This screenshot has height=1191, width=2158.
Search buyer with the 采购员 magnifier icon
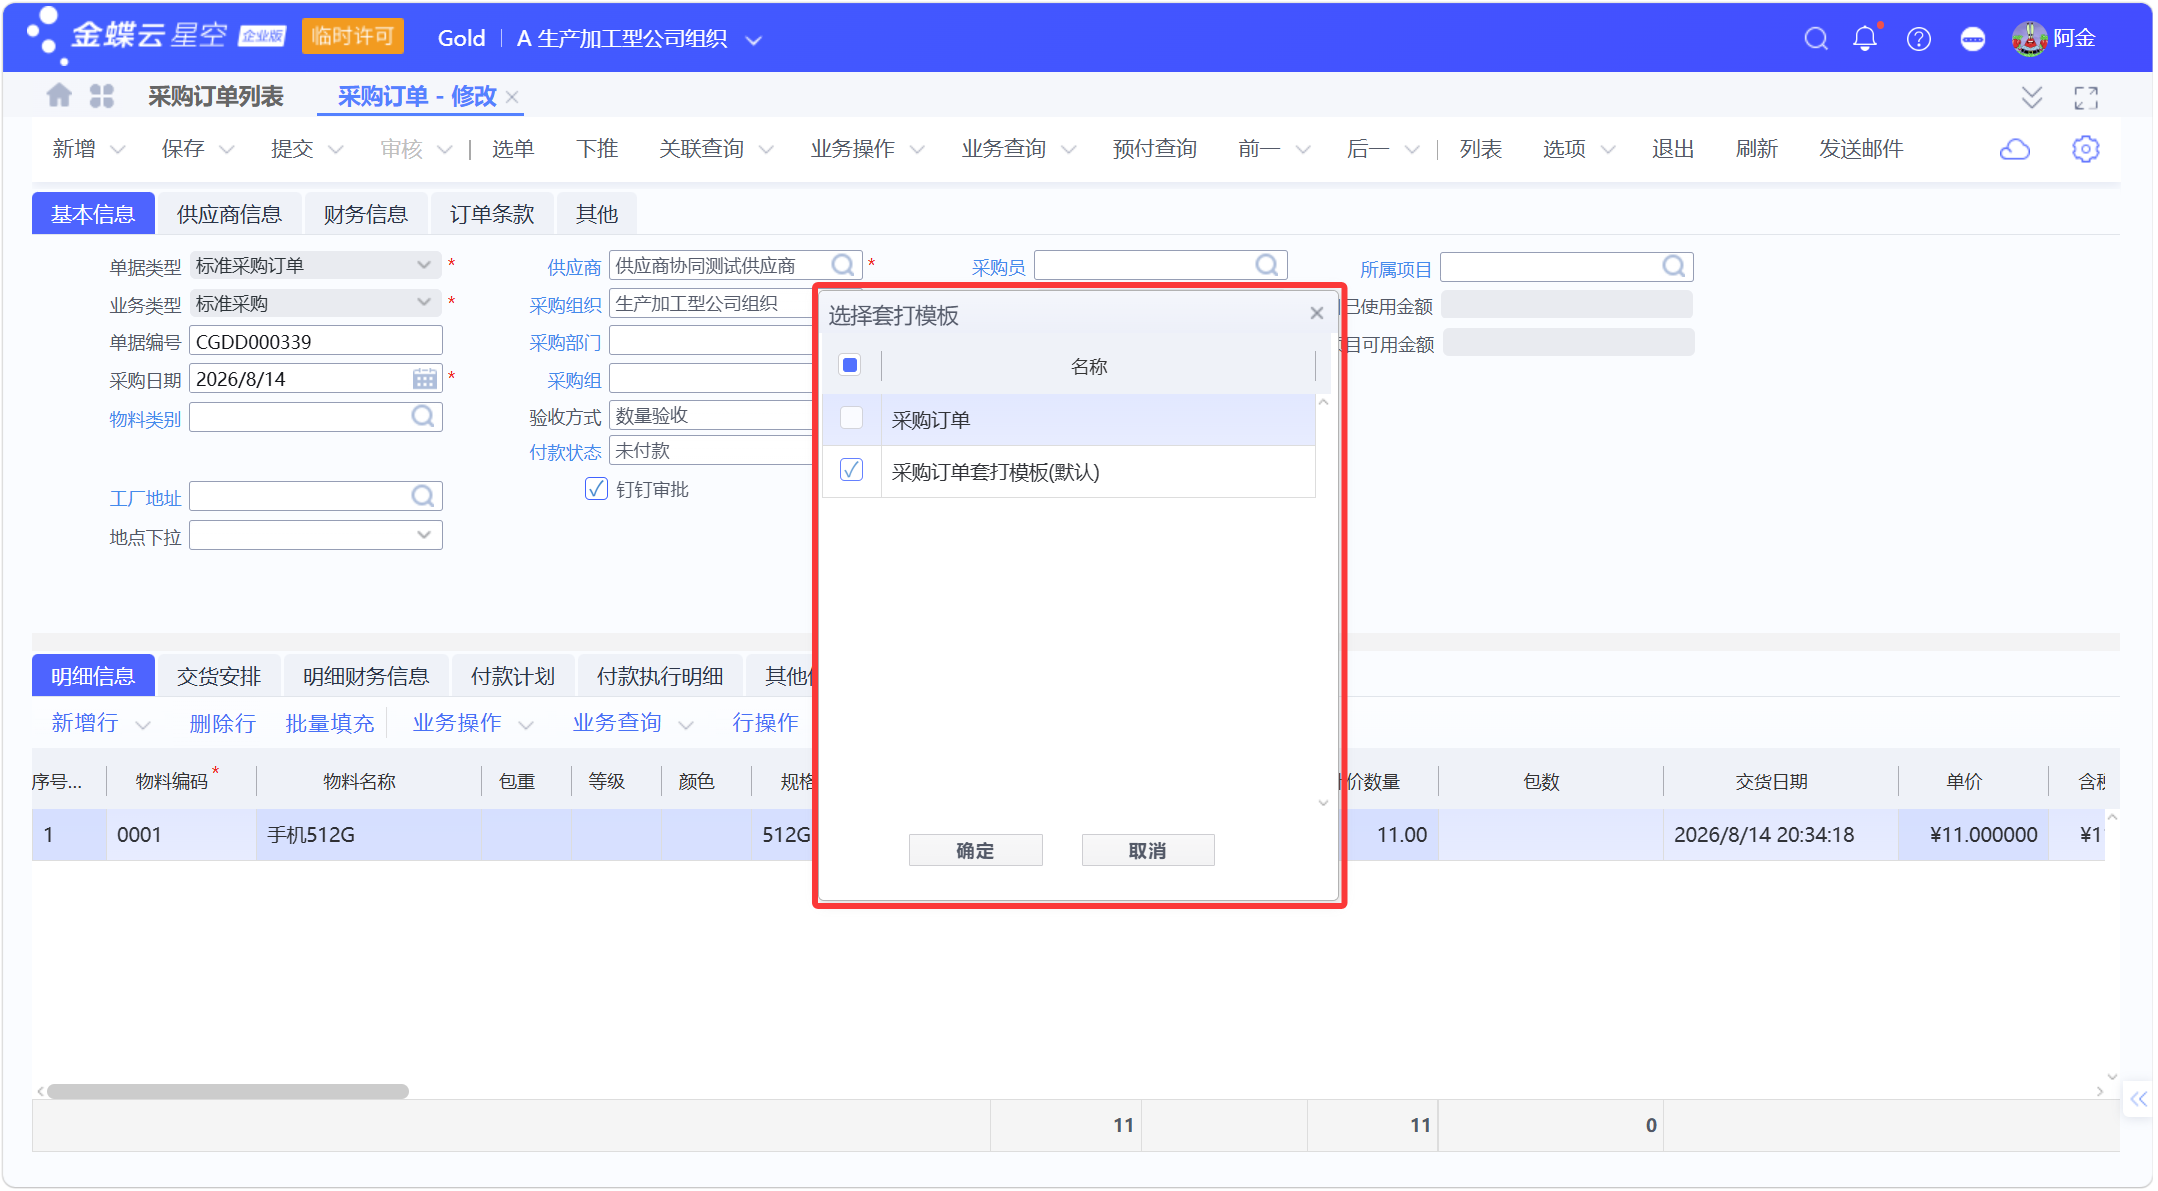coord(1267,265)
